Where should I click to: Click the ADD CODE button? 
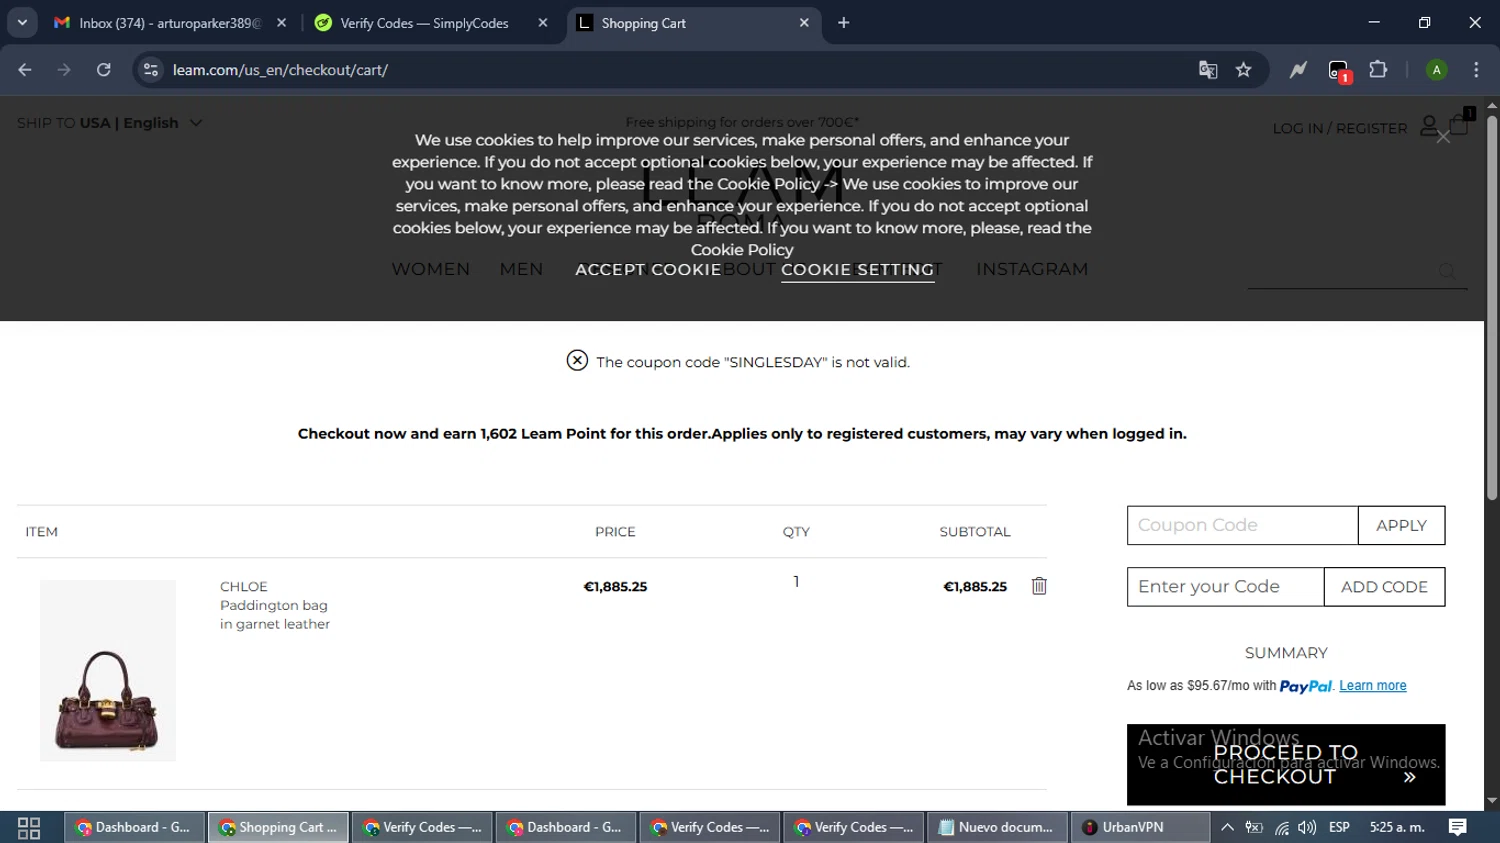[x=1384, y=587]
